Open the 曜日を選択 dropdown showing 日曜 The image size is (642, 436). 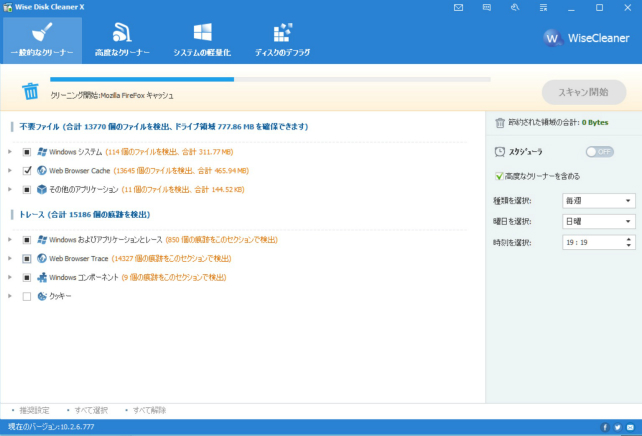(598, 221)
